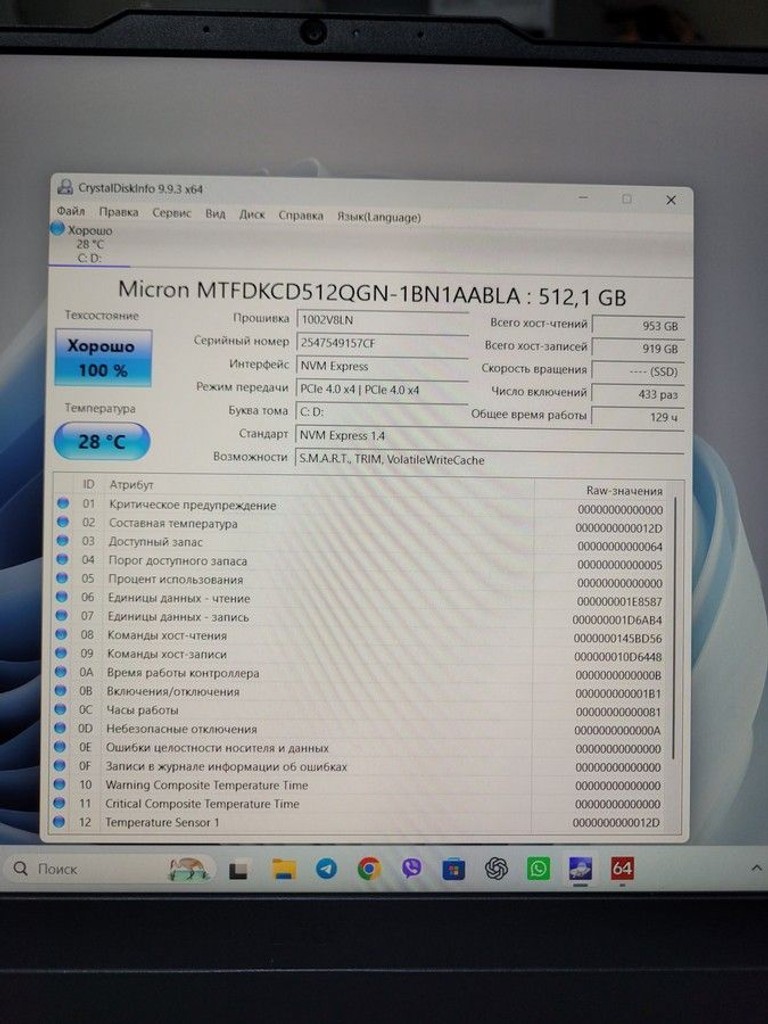Open Google Chrome from the taskbar
This screenshot has height=1024, width=768.
pos(369,869)
